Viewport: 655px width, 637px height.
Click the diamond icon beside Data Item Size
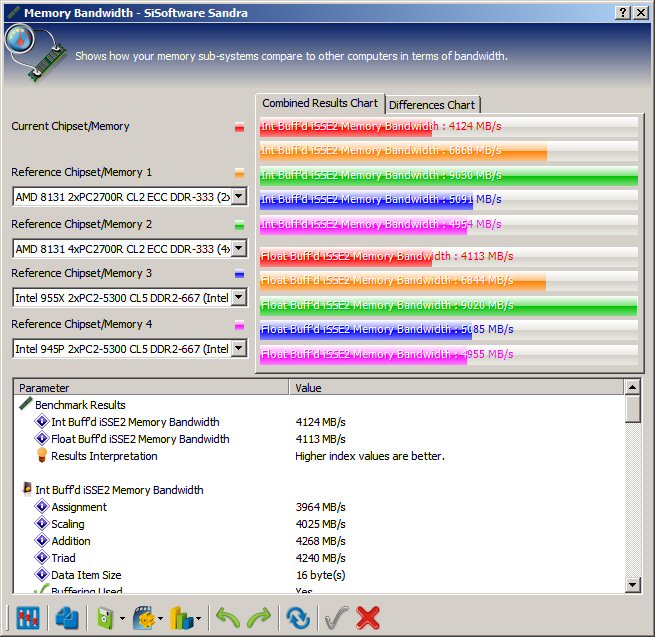[42, 574]
